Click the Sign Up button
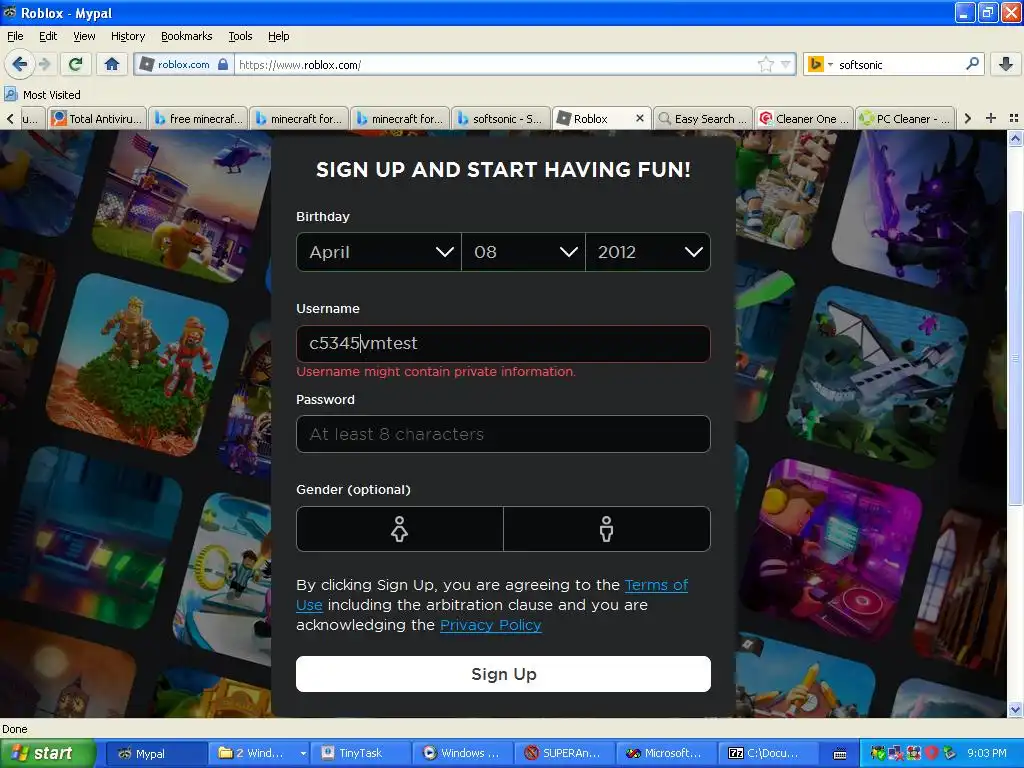This screenshot has width=1024, height=768. [x=503, y=674]
